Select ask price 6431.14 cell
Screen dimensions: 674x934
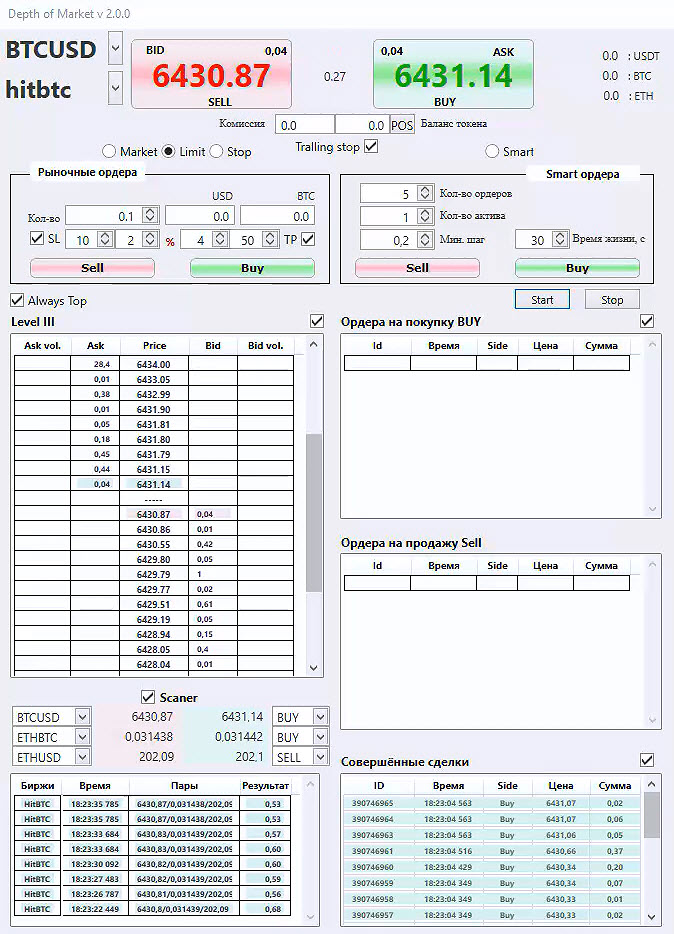pos(154,484)
